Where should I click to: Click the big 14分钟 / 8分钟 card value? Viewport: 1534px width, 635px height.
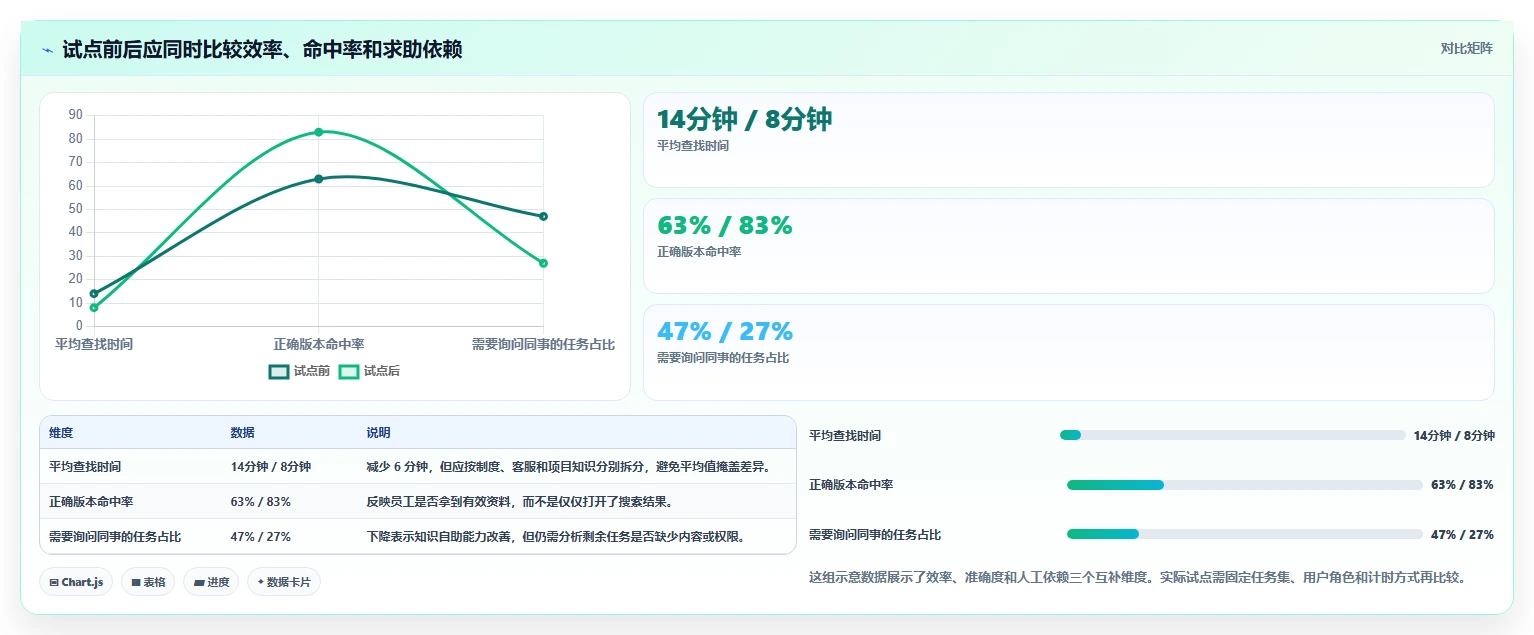tap(744, 119)
